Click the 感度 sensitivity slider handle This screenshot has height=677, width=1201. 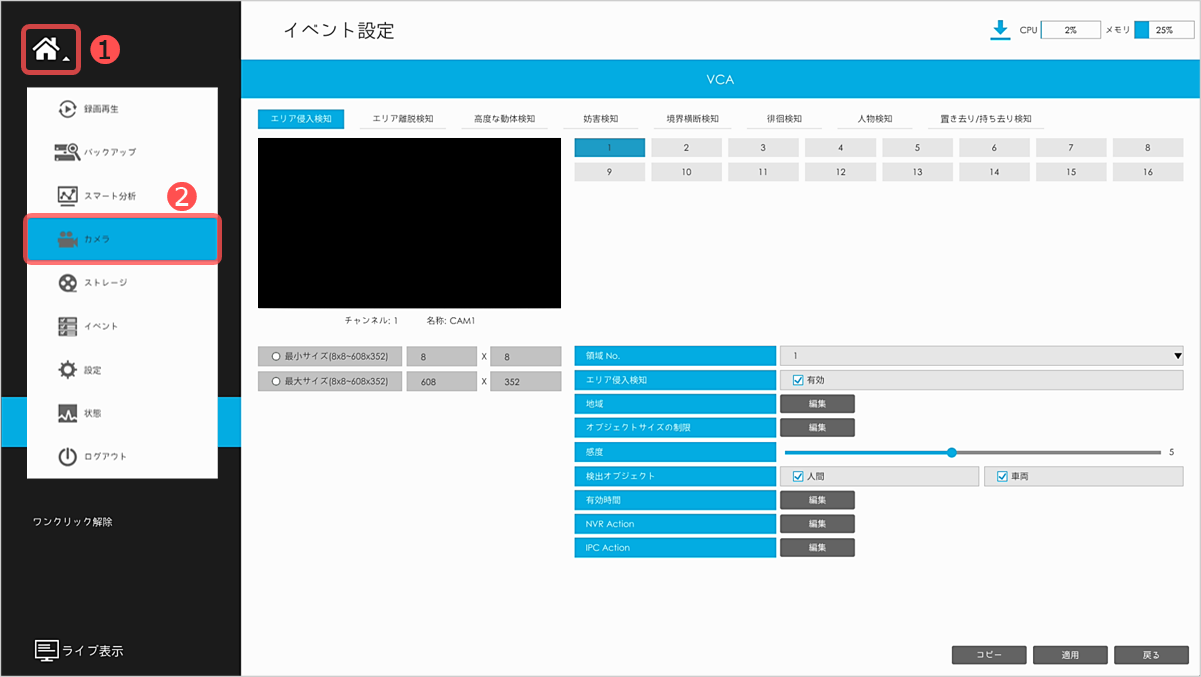tap(951, 452)
